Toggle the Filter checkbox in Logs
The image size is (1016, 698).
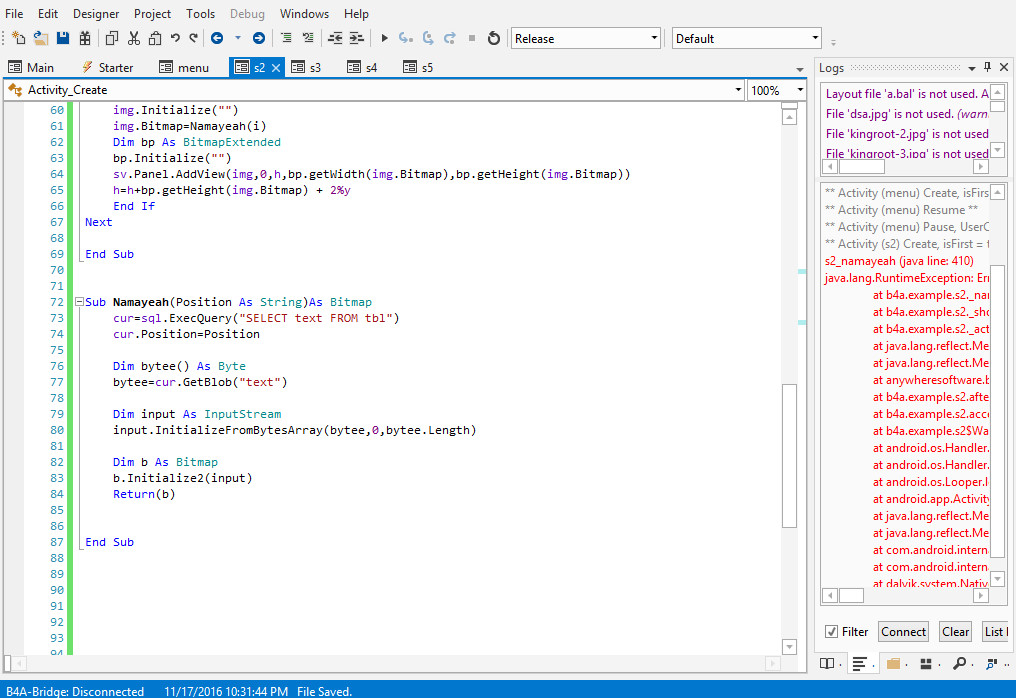tap(832, 631)
